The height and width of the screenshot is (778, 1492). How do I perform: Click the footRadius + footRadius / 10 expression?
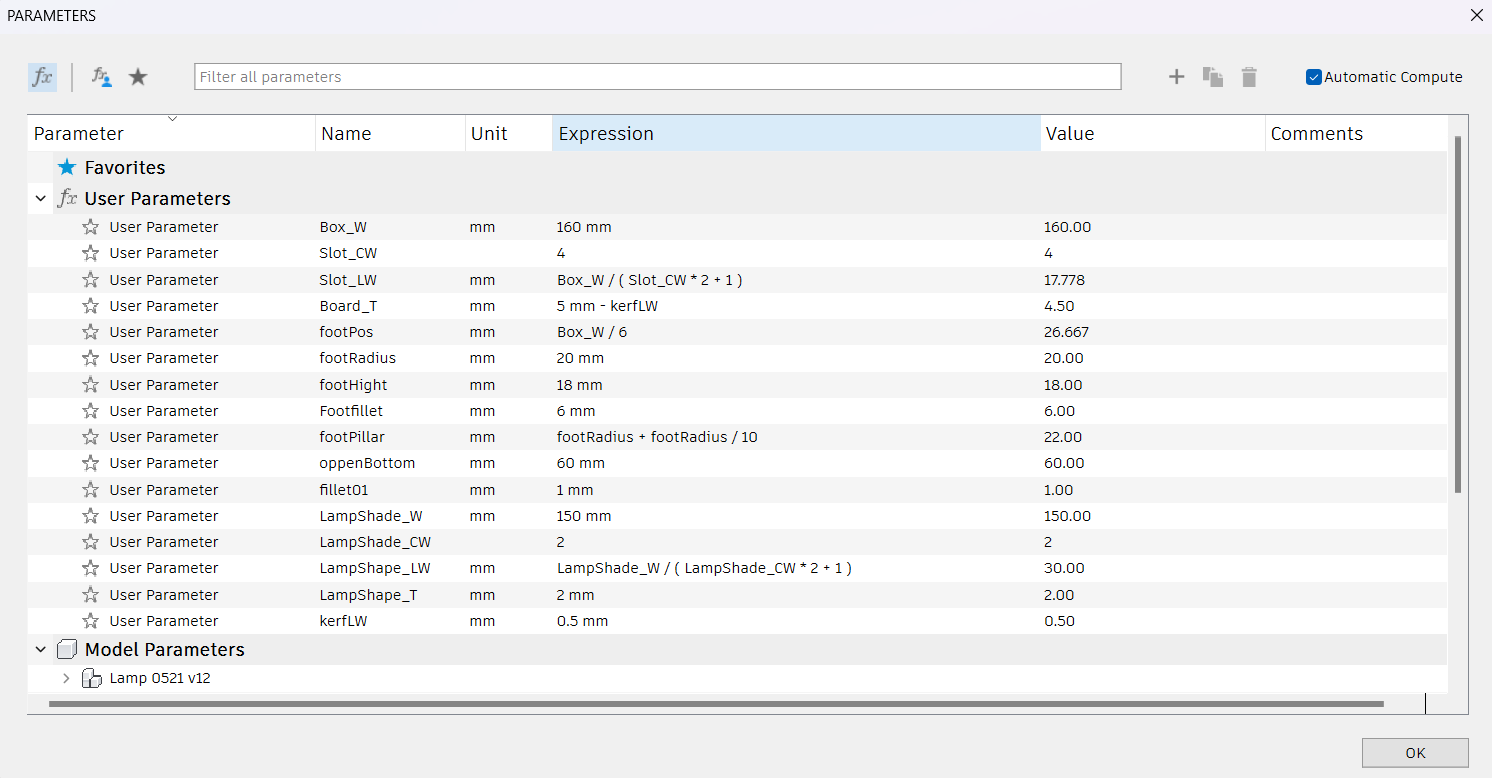coord(657,437)
